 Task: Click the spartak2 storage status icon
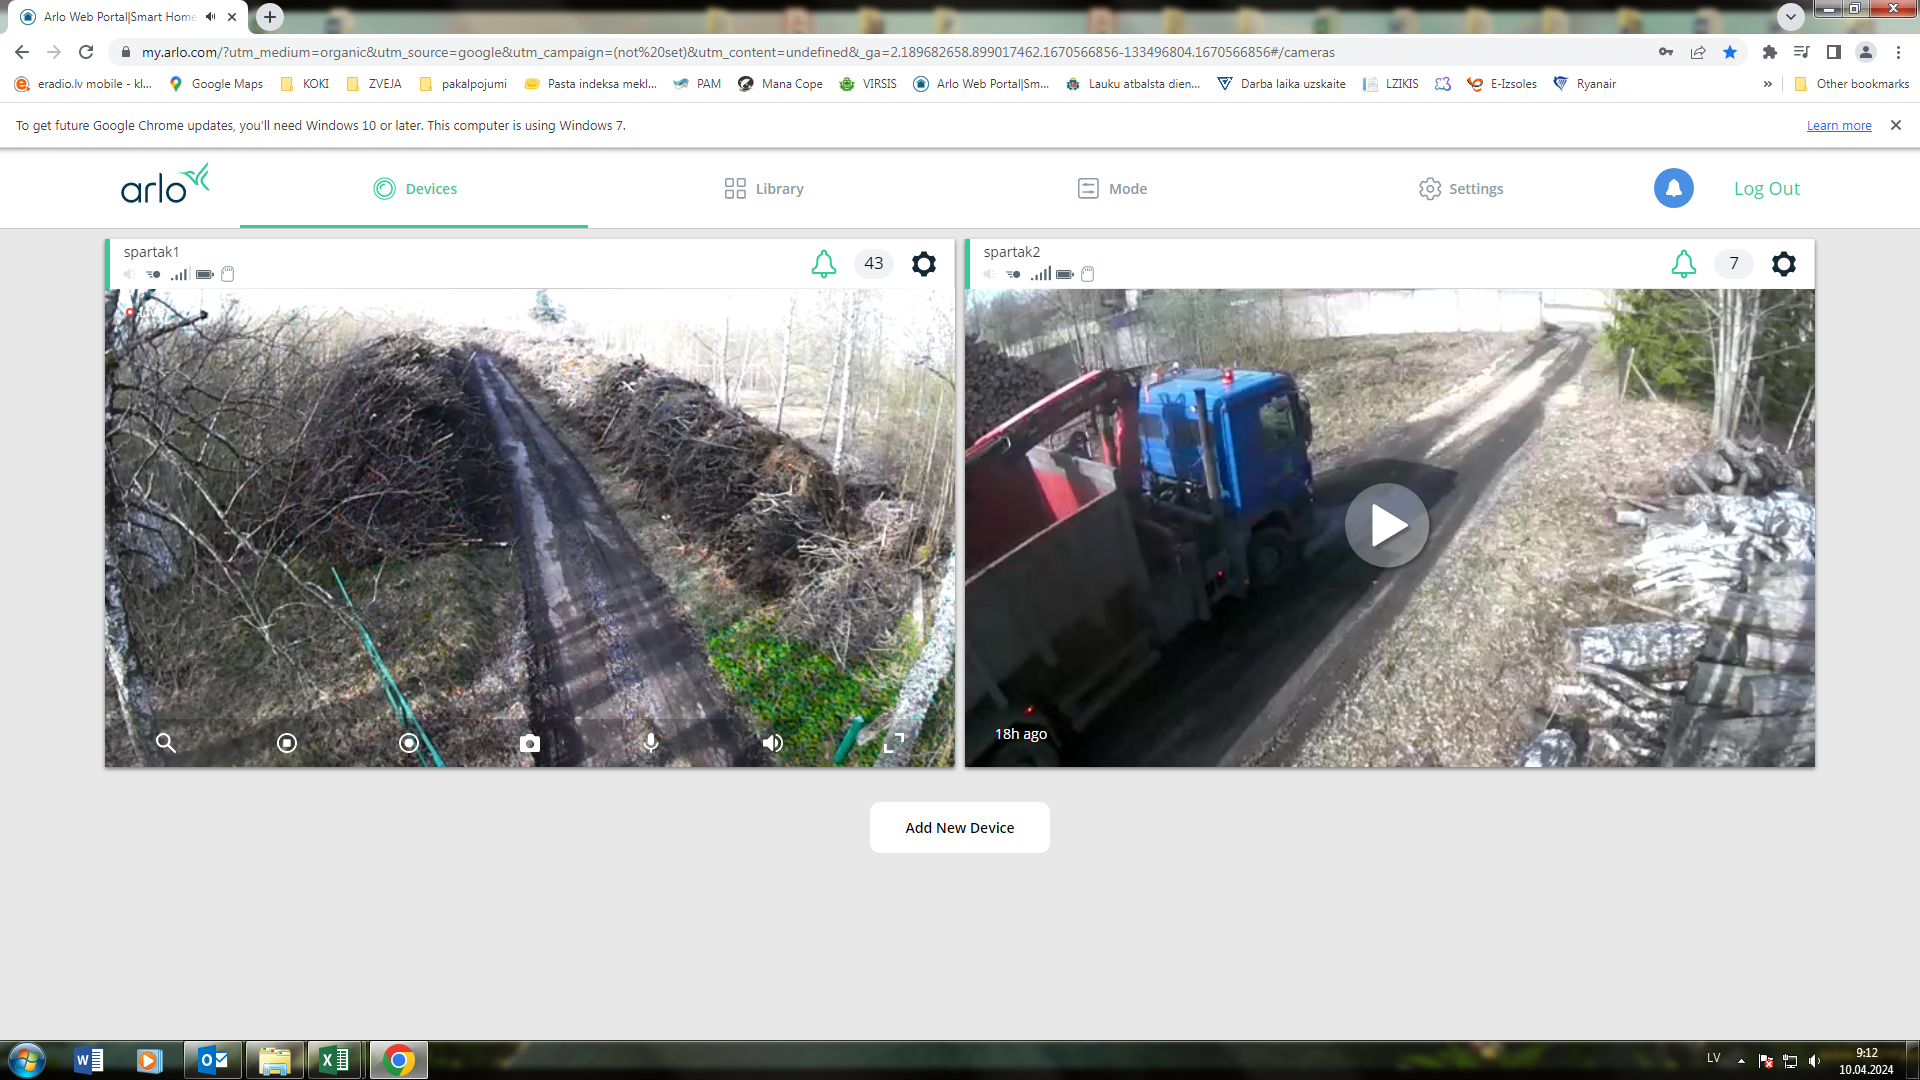tap(1088, 274)
